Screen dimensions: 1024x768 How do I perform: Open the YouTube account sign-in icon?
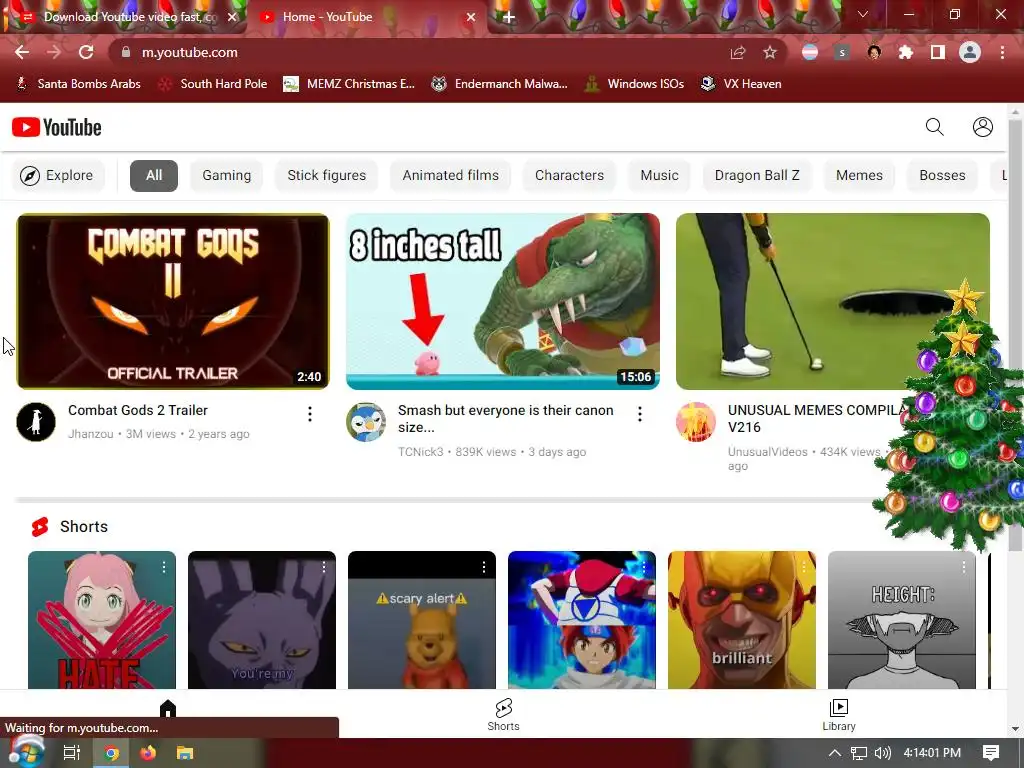coord(982,127)
